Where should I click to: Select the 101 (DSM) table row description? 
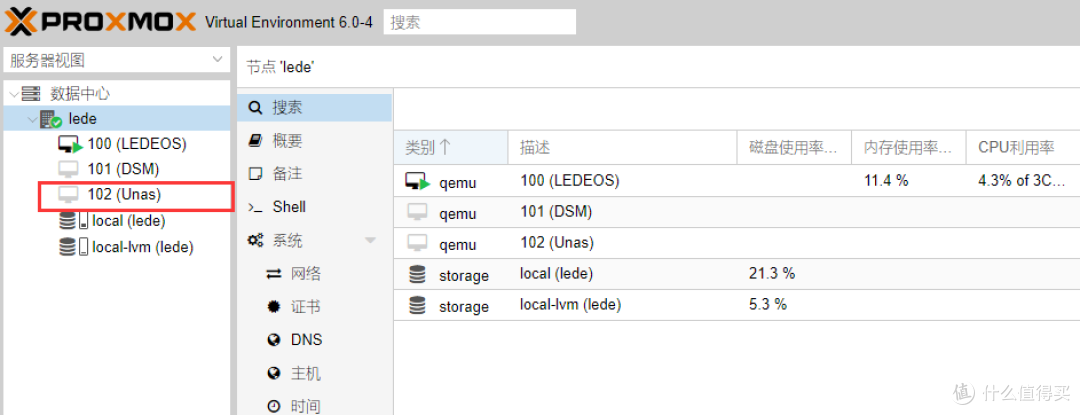(x=556, y=212)
